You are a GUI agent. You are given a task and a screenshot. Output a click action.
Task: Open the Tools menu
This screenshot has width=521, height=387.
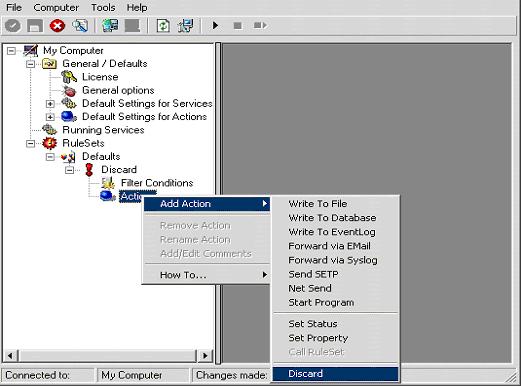click(x=103, y=7)
